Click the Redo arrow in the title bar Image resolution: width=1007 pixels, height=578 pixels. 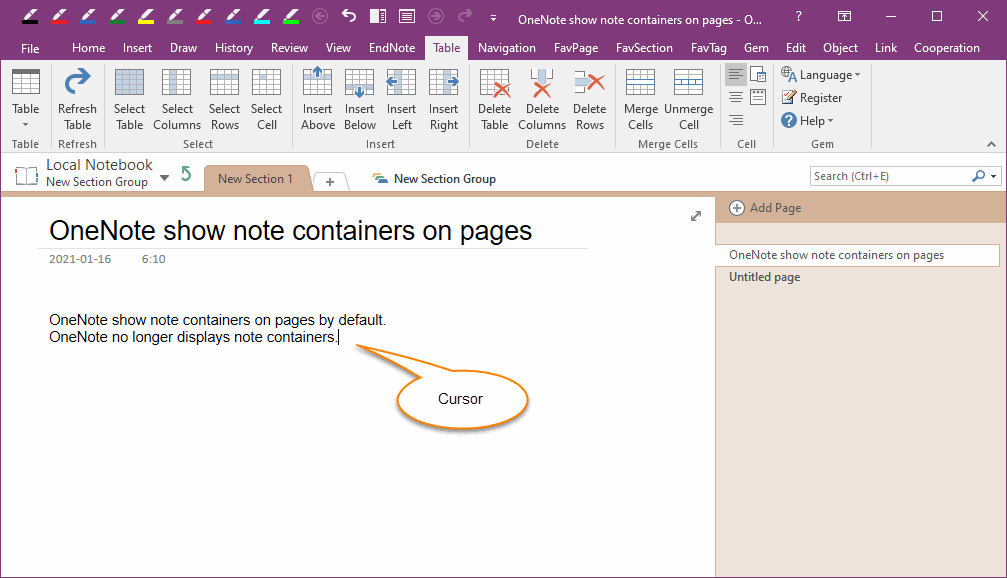click(464, 15)
